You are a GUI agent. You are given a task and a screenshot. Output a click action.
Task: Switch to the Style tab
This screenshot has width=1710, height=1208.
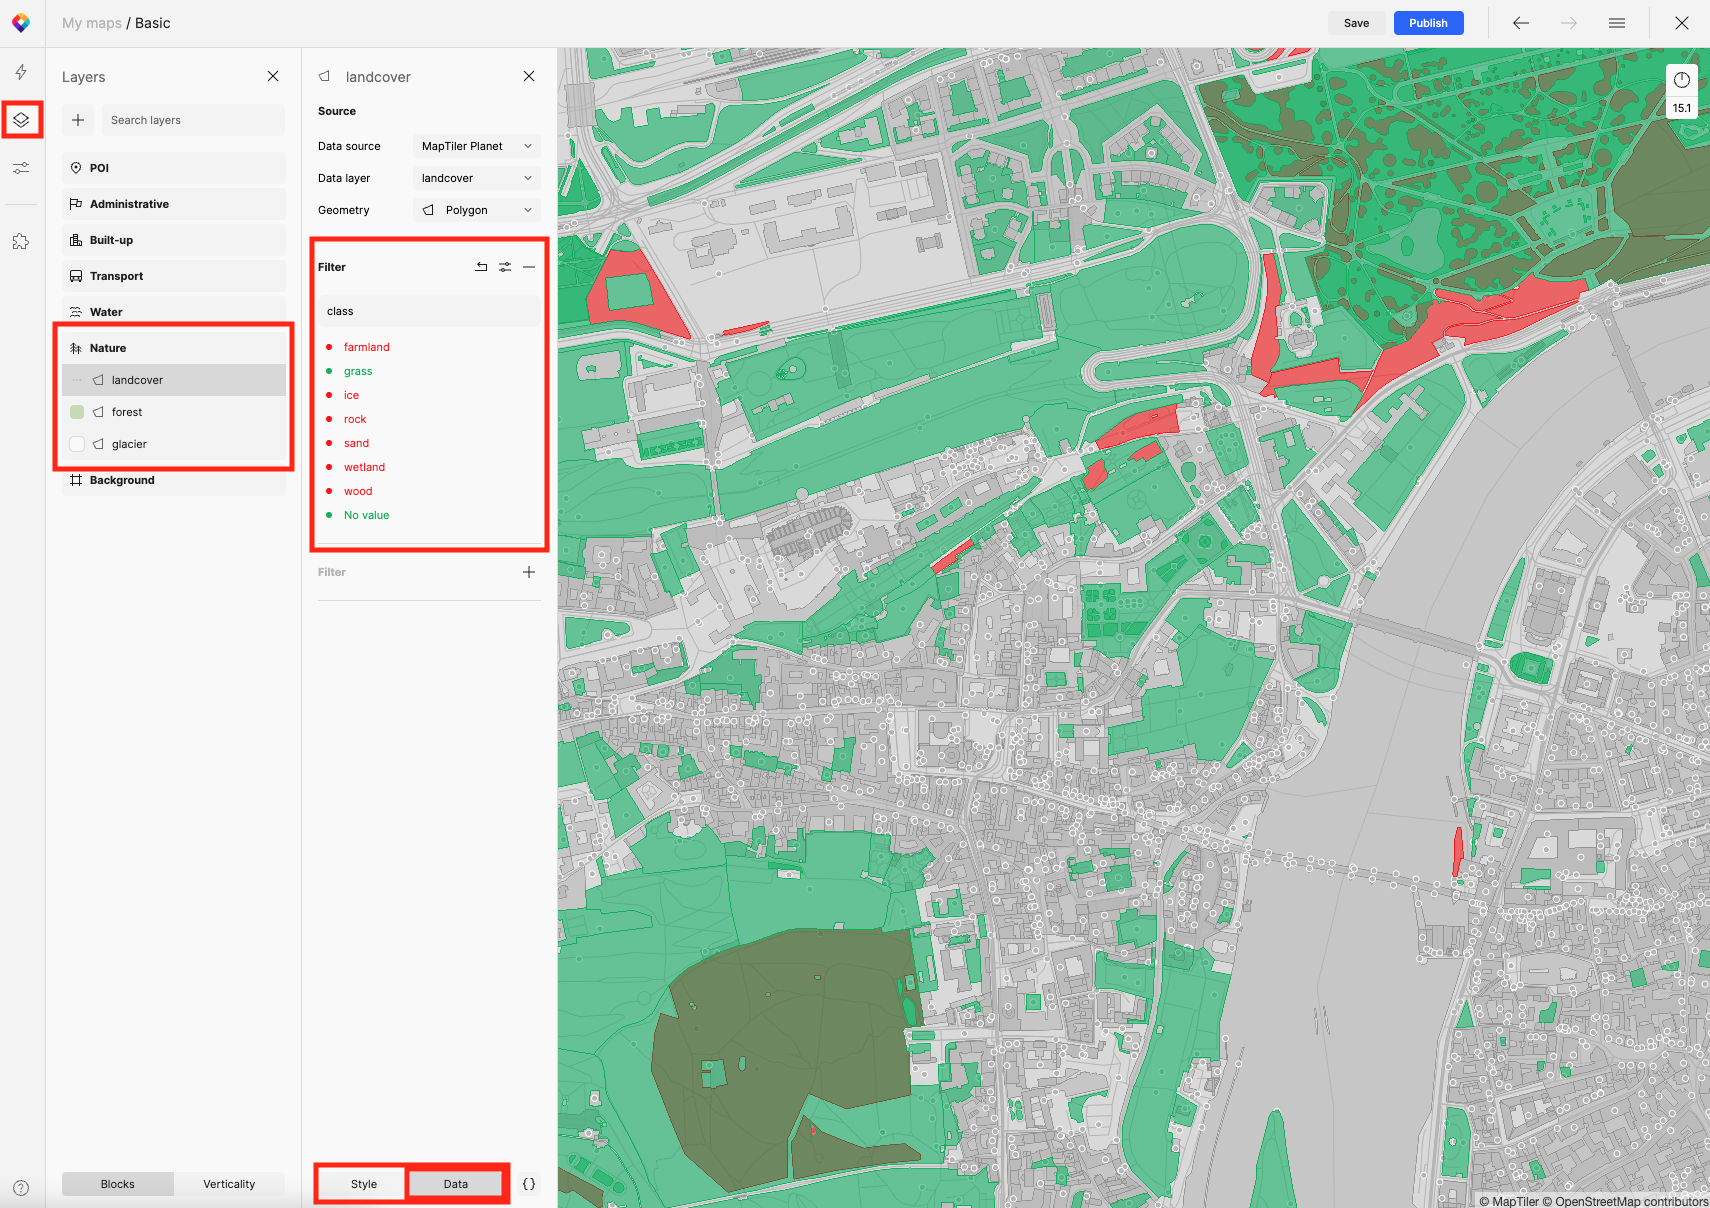tap(364, 1184)
